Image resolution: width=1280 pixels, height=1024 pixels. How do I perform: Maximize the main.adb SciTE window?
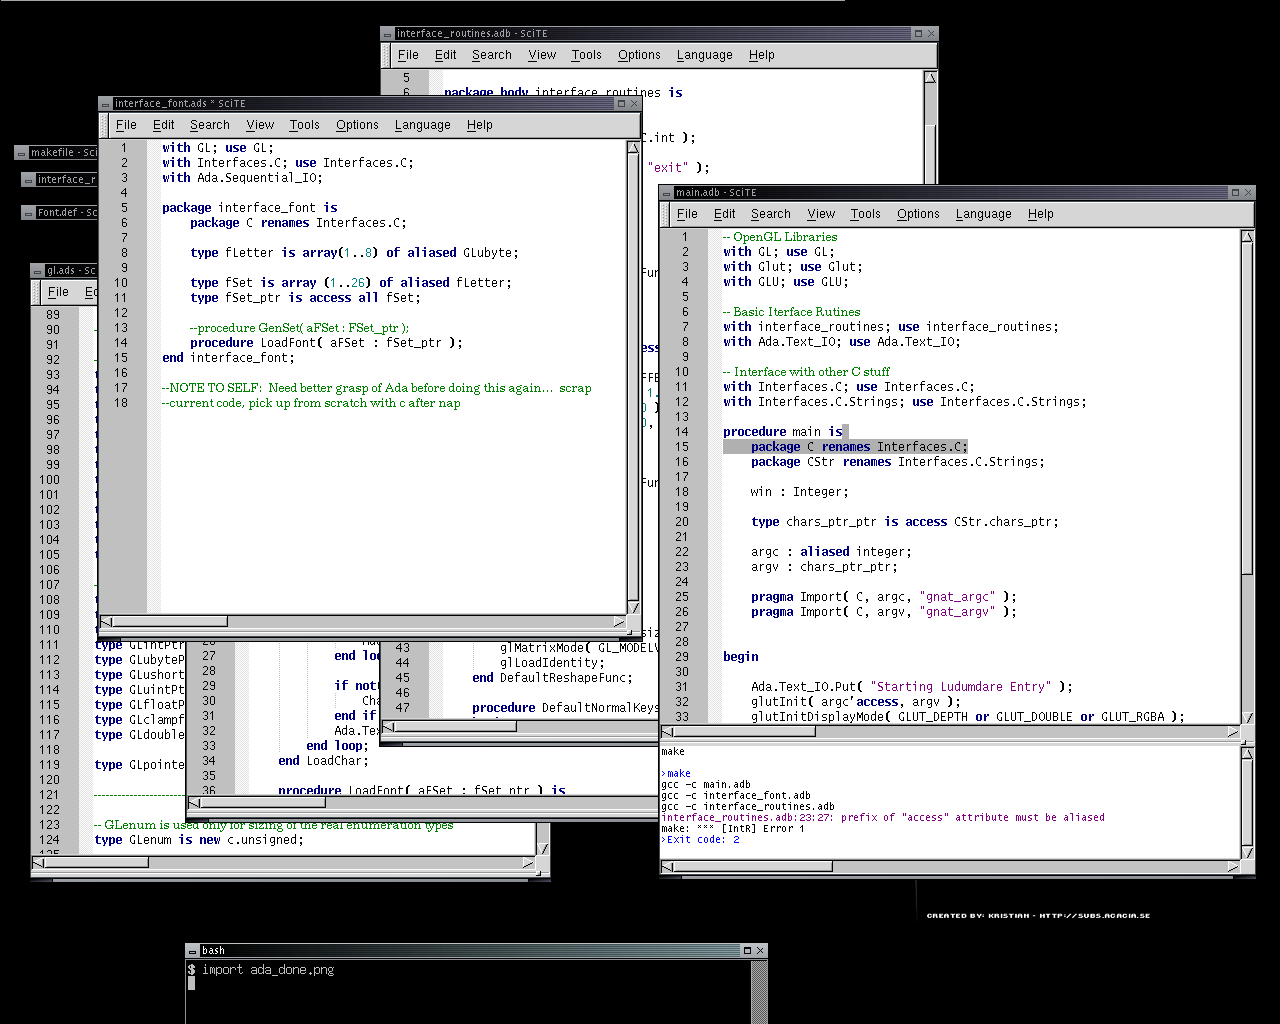1235,192
